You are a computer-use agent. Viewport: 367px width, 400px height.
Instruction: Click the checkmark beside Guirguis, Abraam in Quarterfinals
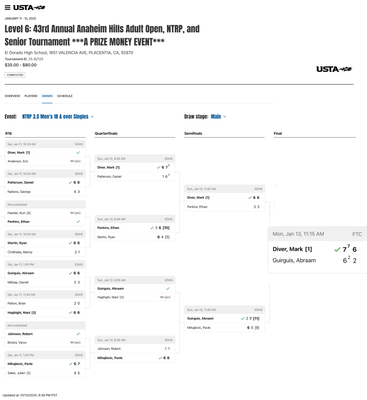(168, 288)
